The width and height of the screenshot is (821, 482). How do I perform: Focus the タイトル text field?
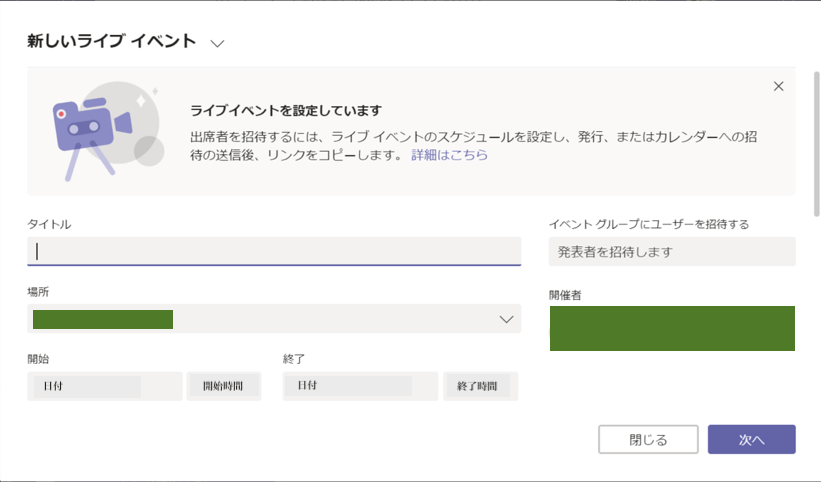pos(273,251)
